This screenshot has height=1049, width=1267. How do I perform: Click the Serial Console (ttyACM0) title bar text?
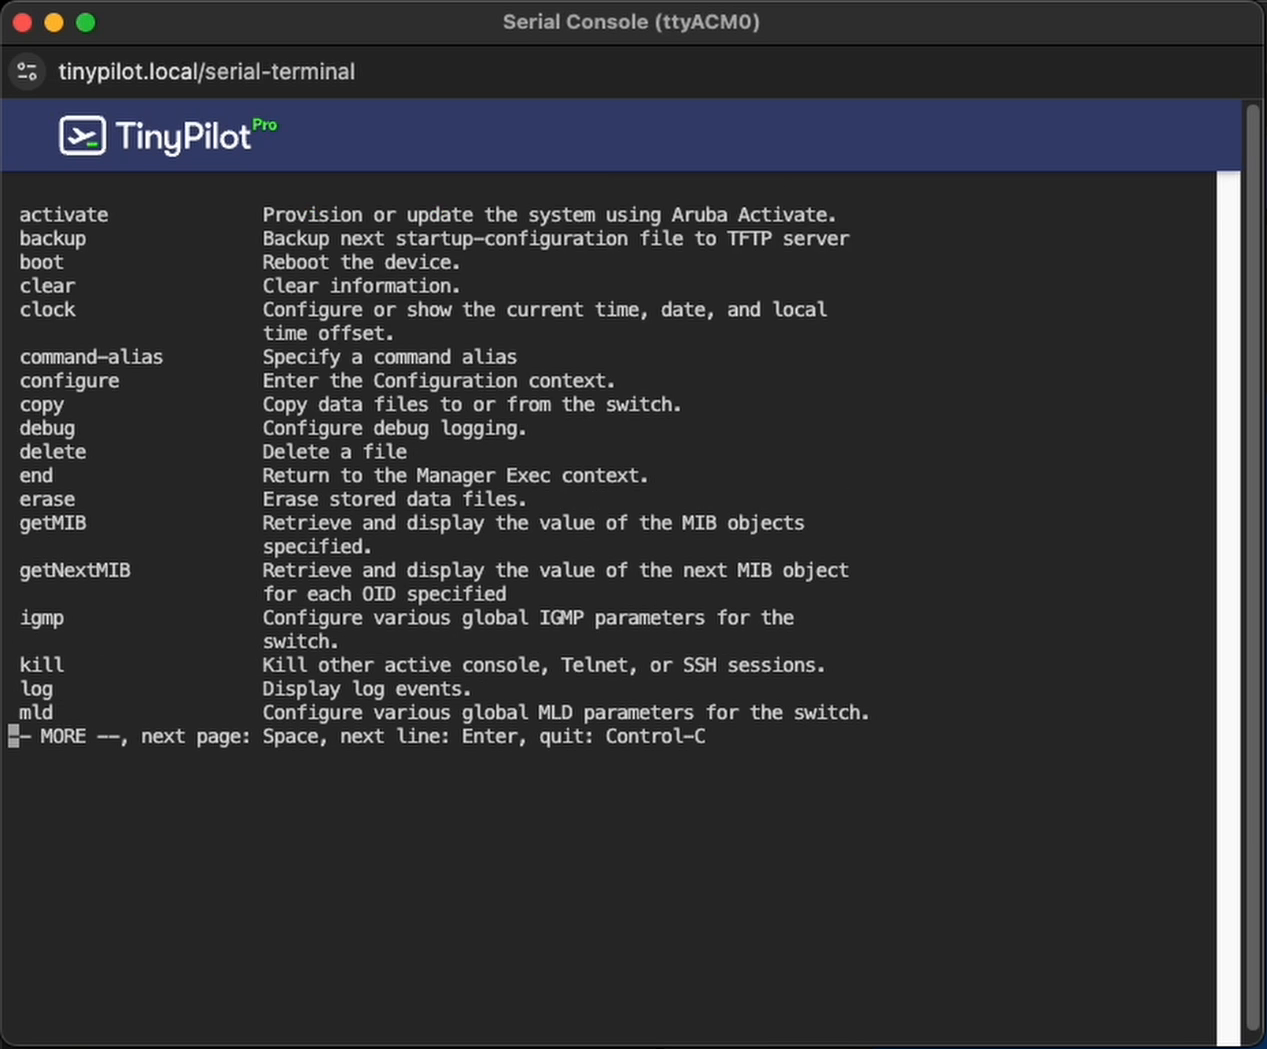[631, 21]
